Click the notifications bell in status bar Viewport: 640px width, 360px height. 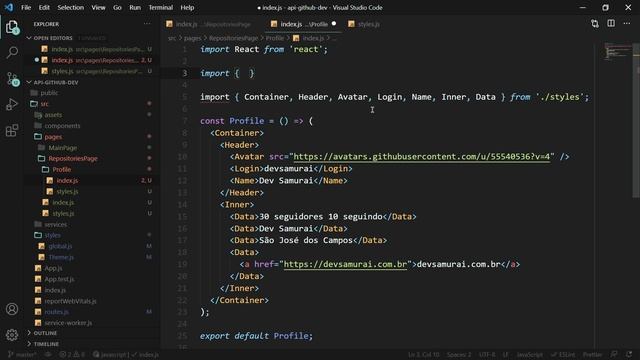pyautogui.click(x=629, y=354)
